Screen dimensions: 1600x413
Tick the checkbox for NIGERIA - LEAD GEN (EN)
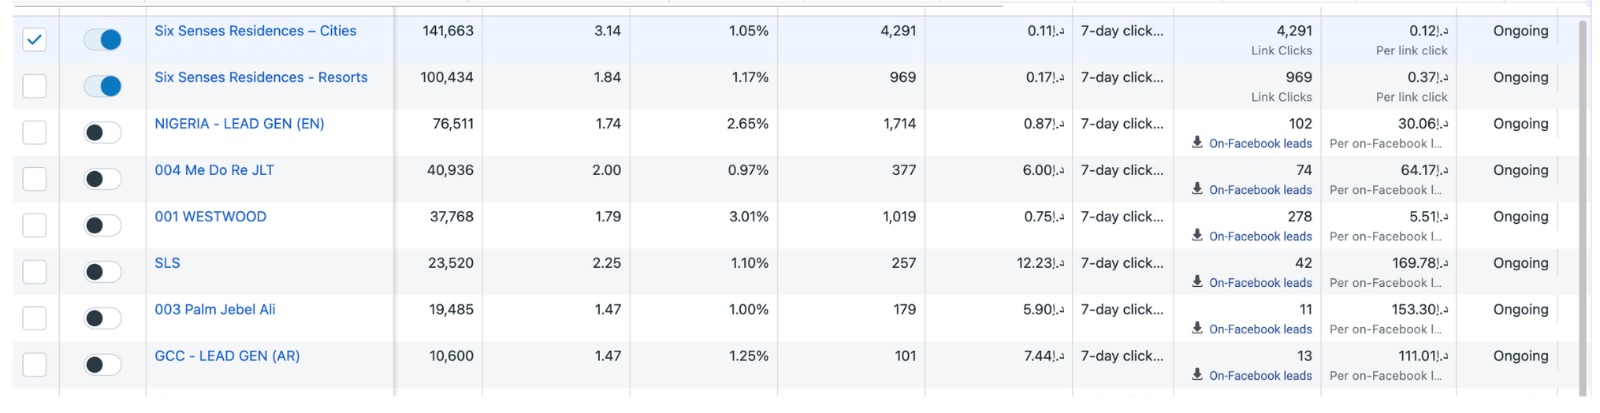[x=34, y=132]
